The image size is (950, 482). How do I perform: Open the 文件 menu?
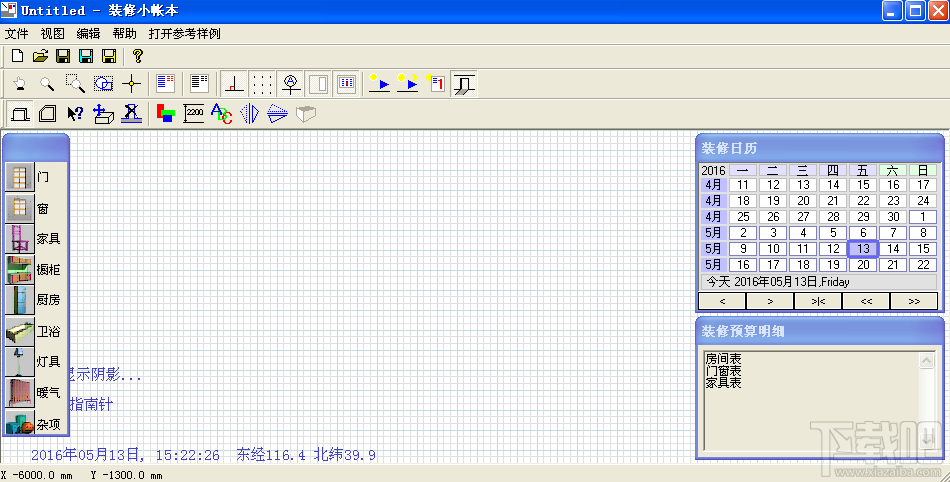(x=17, y=34)
